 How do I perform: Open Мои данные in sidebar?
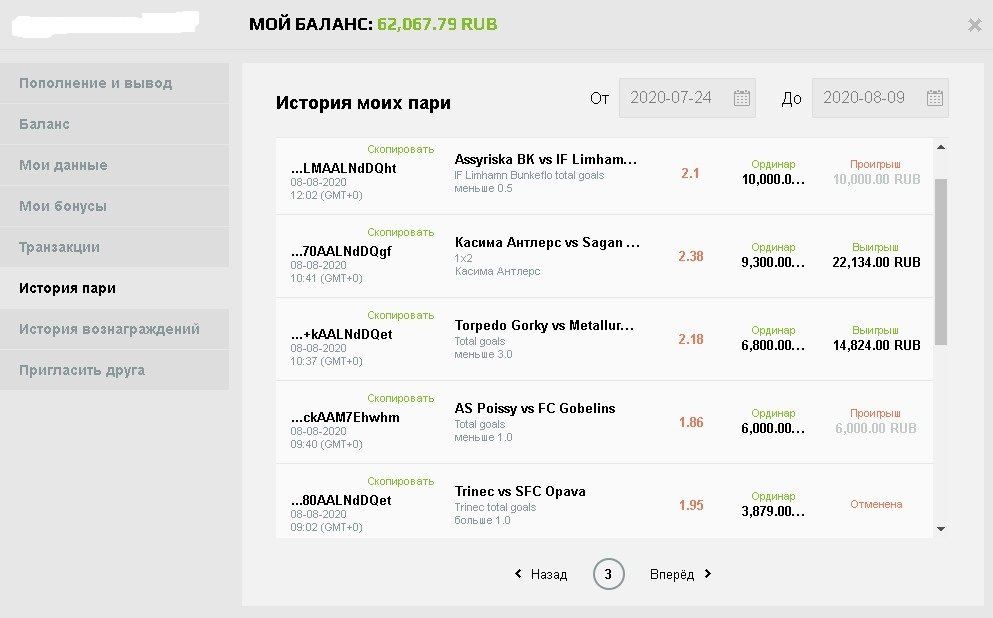tap(63, 165)
